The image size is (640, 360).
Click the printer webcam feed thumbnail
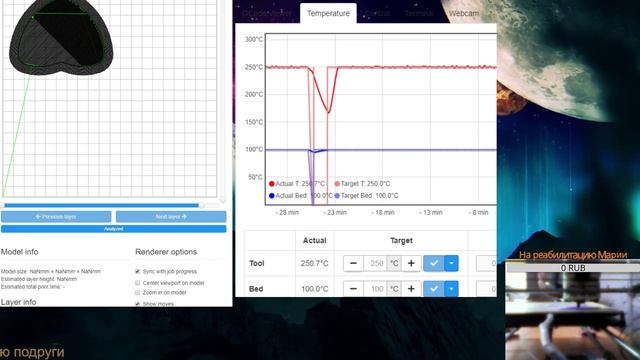point(573,316)
